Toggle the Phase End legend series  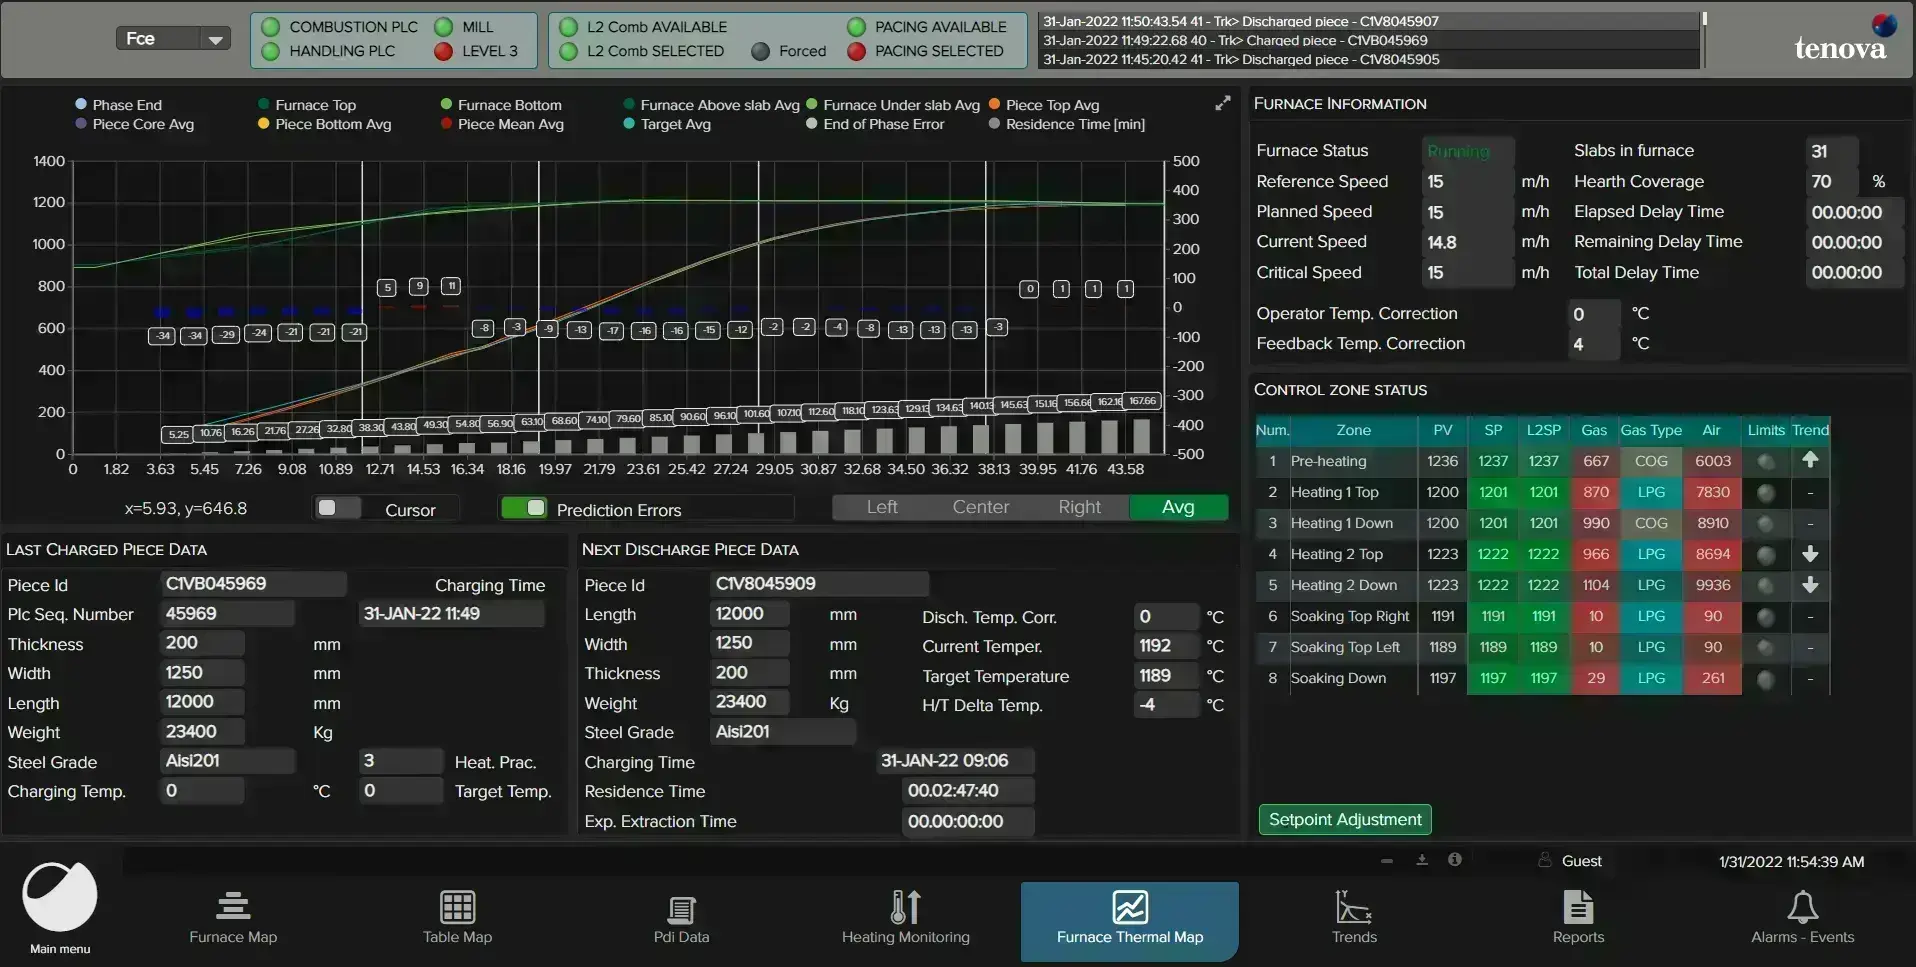point(118,105)
